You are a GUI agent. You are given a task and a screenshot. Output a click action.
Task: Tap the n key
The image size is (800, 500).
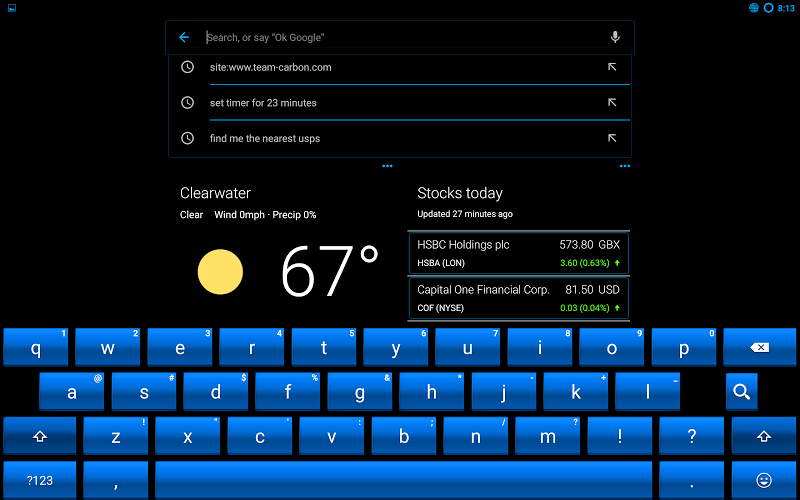click(x=476, y=436)
